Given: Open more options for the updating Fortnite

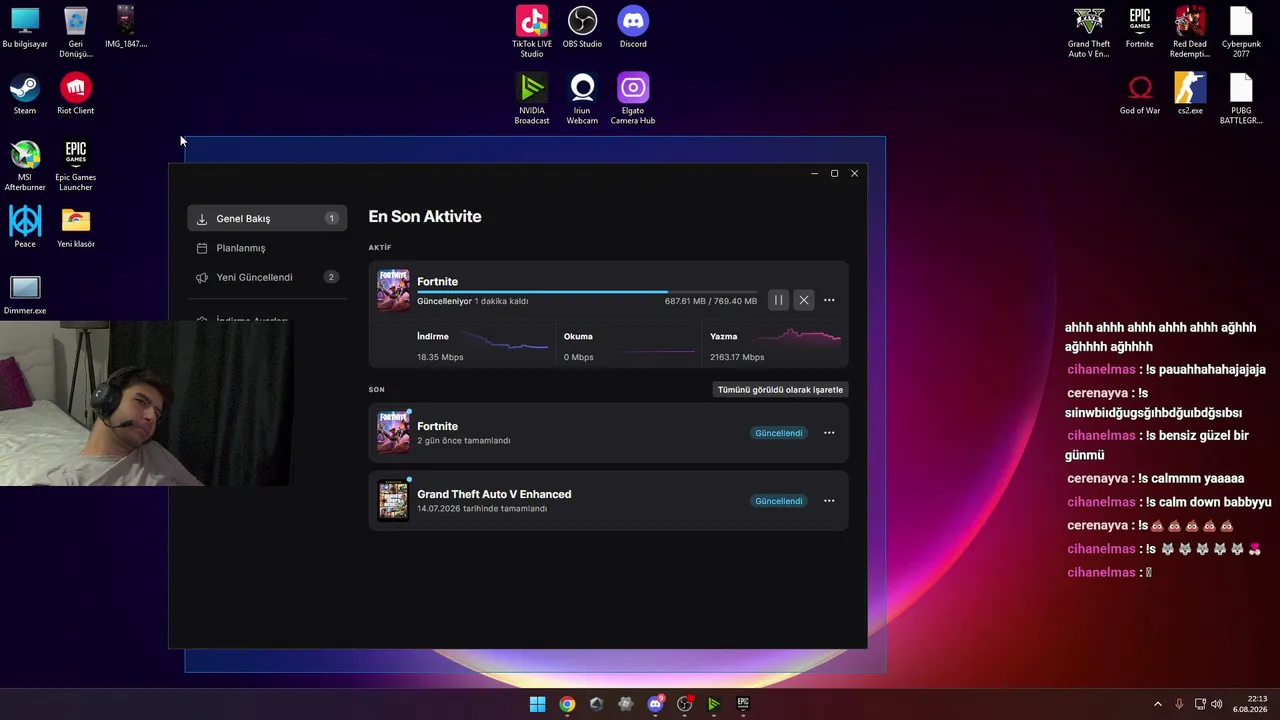Looking at the screenshot, I should 829,300.
